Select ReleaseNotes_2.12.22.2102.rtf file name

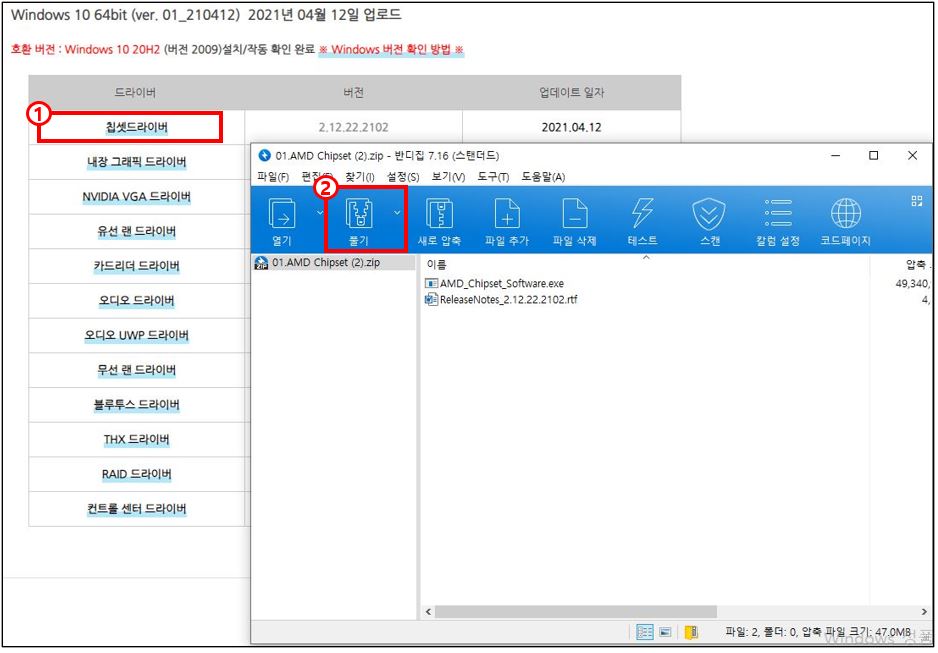pyautogui.click(x=508, y=300)
